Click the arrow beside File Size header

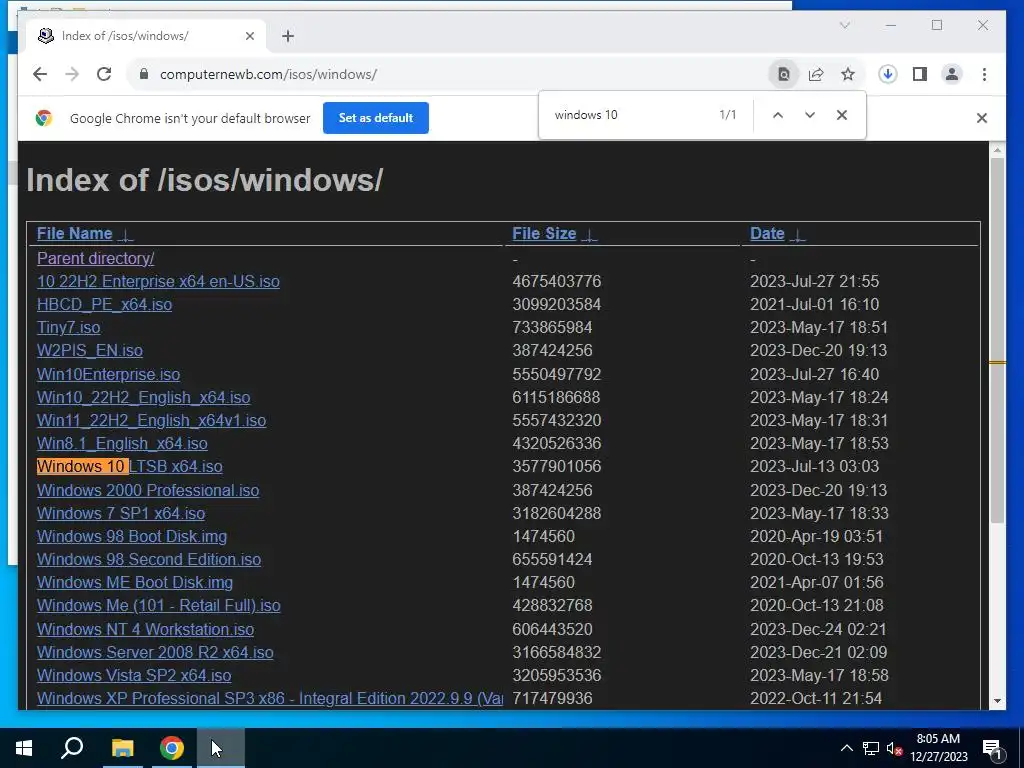click(x=589, y=235)
